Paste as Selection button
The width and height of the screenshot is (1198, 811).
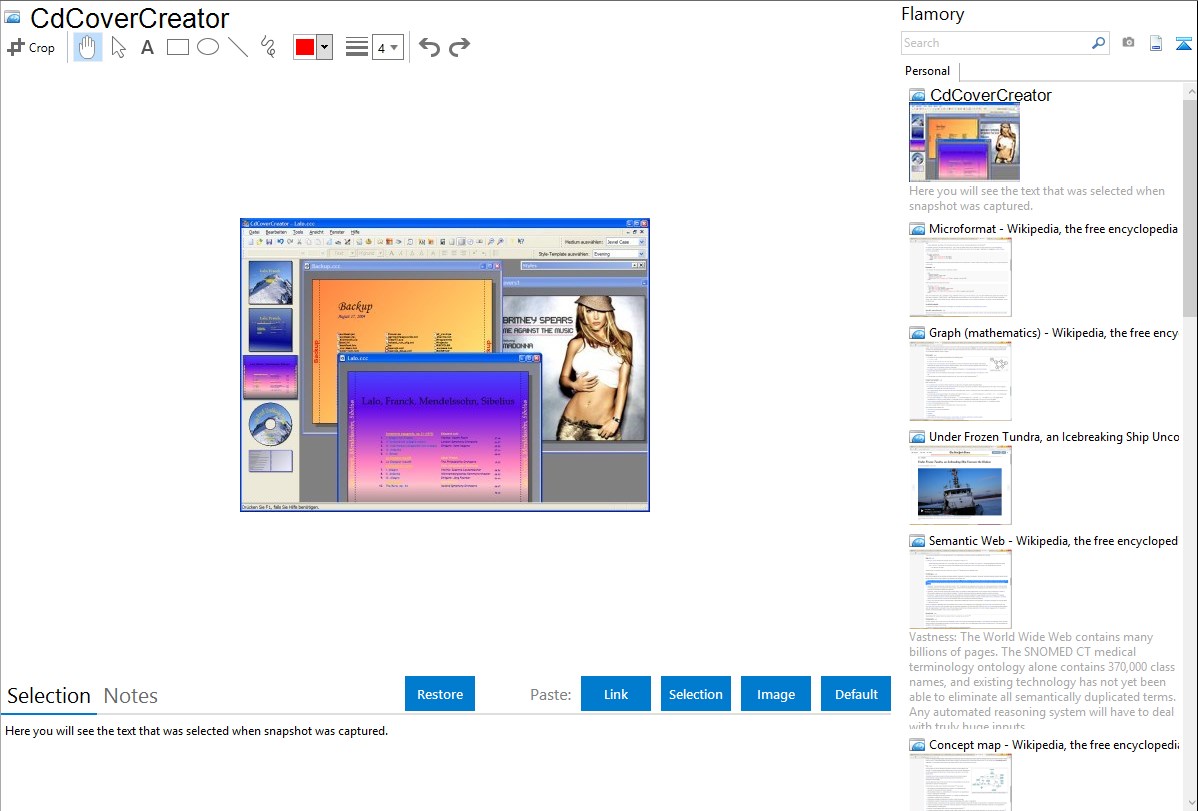(696, 694)
